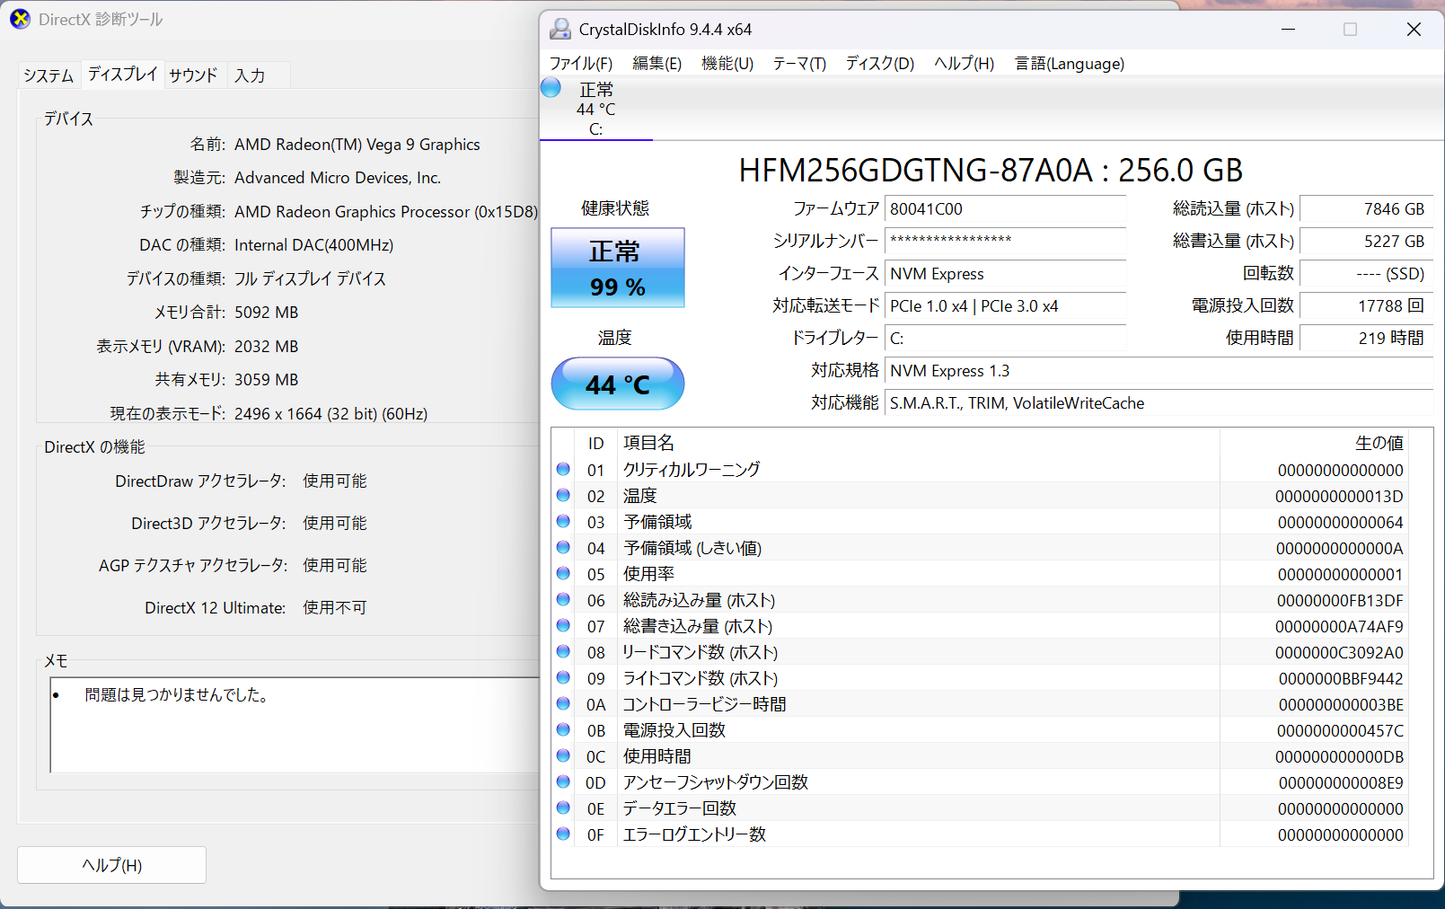Click the VRAM value 2032 MB
This screenshot has height=909, width=1445.
(266, 346)
